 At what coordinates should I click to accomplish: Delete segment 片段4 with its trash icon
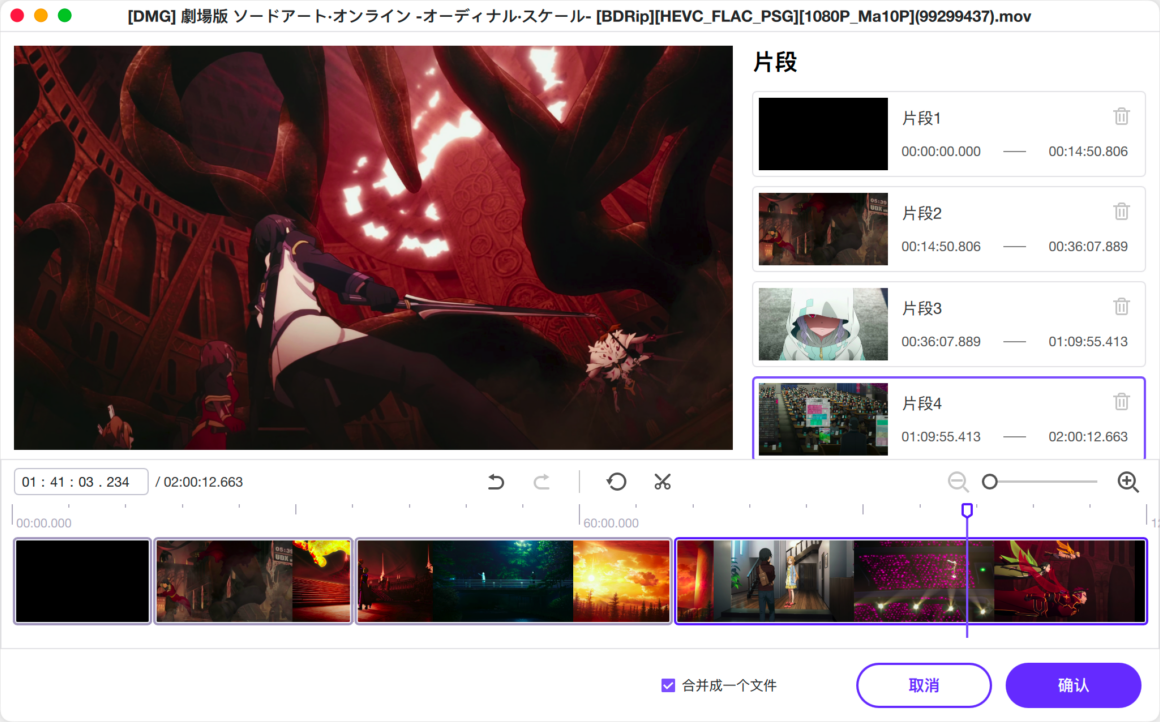(x=1121, y=402)
